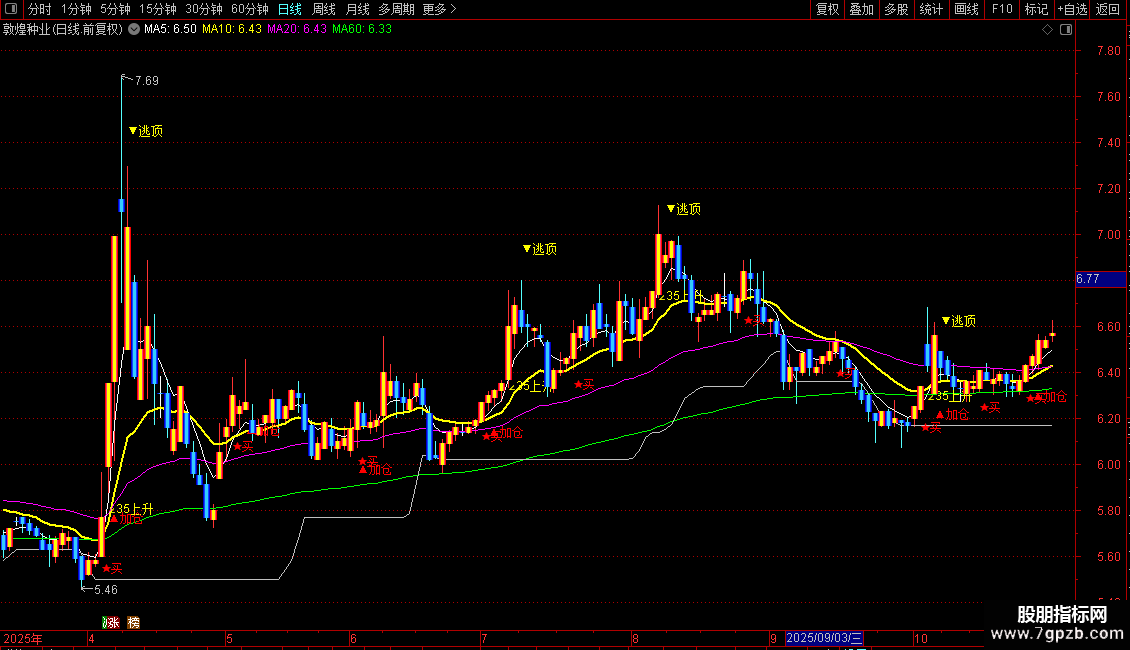Click the 5.60 price axis label
This screenshot has height=650, width=1130.
pyautogui.click(x=1108, y=557)
